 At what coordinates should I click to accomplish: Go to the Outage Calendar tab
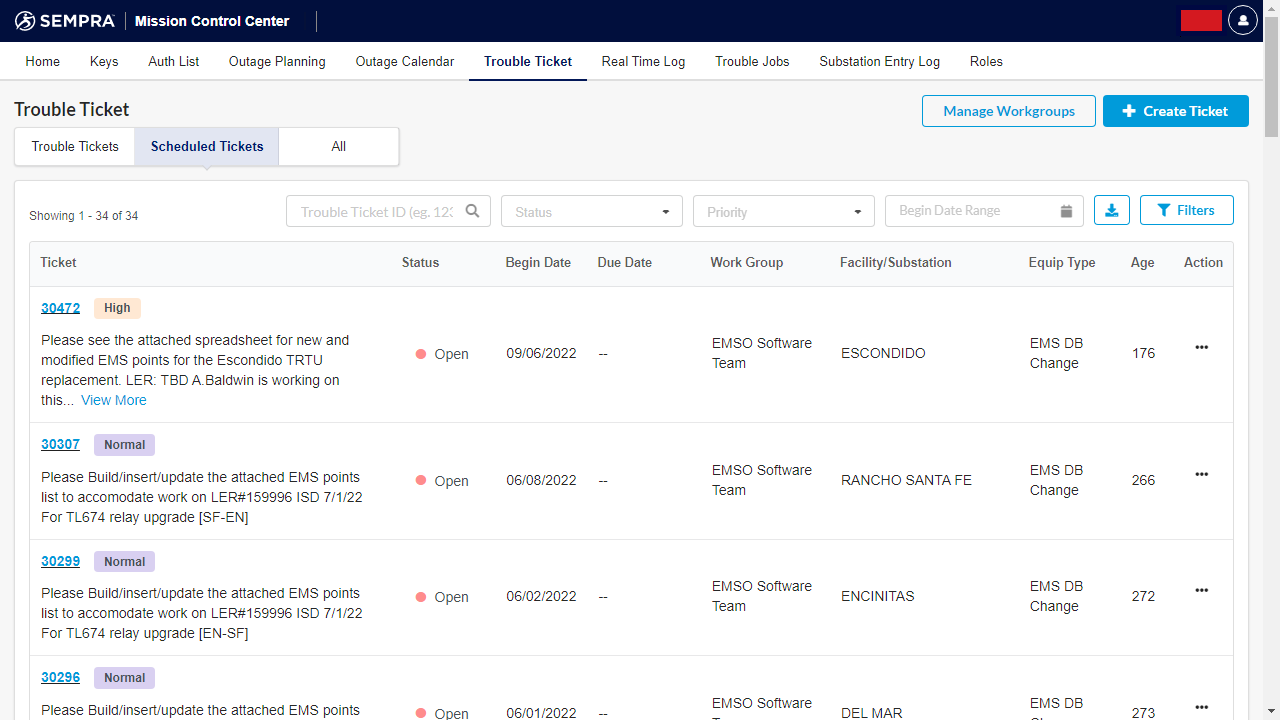[404, 61]
